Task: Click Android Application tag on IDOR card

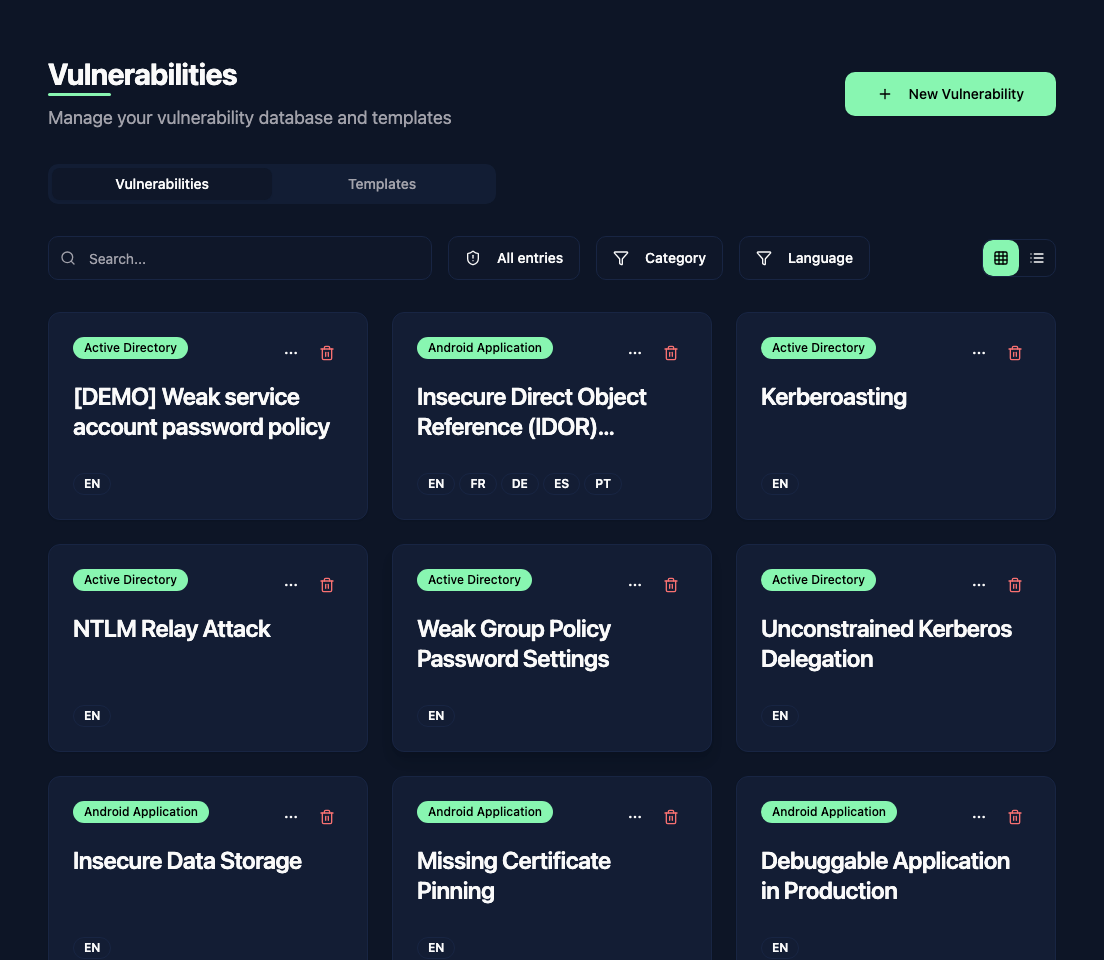Action: click(484, 348)
